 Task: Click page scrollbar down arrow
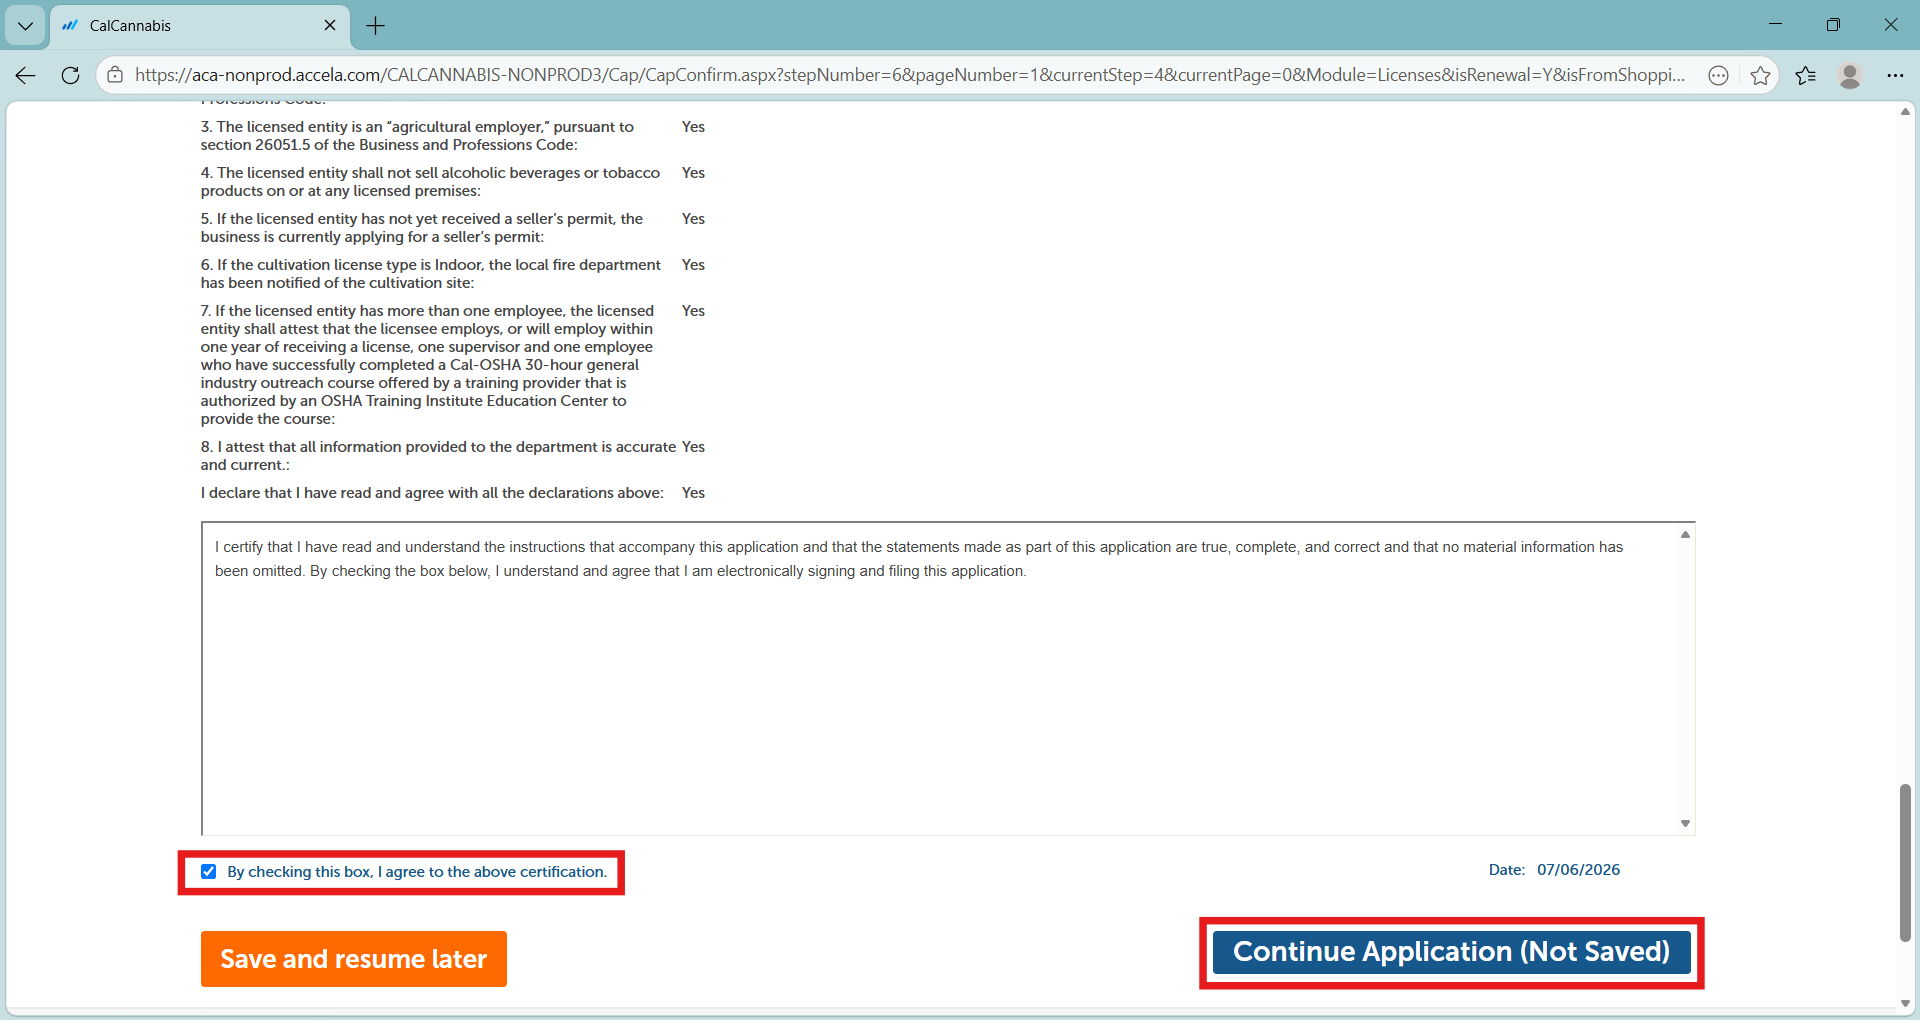[x=1905, y=1003]
